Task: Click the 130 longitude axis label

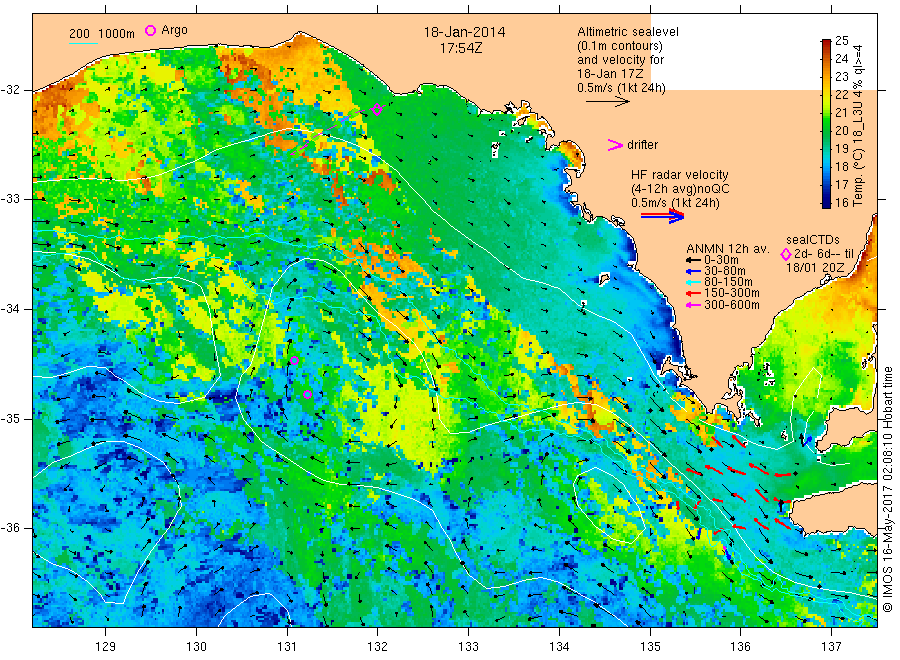Action: pyautogui.click(x=196, y=647)
